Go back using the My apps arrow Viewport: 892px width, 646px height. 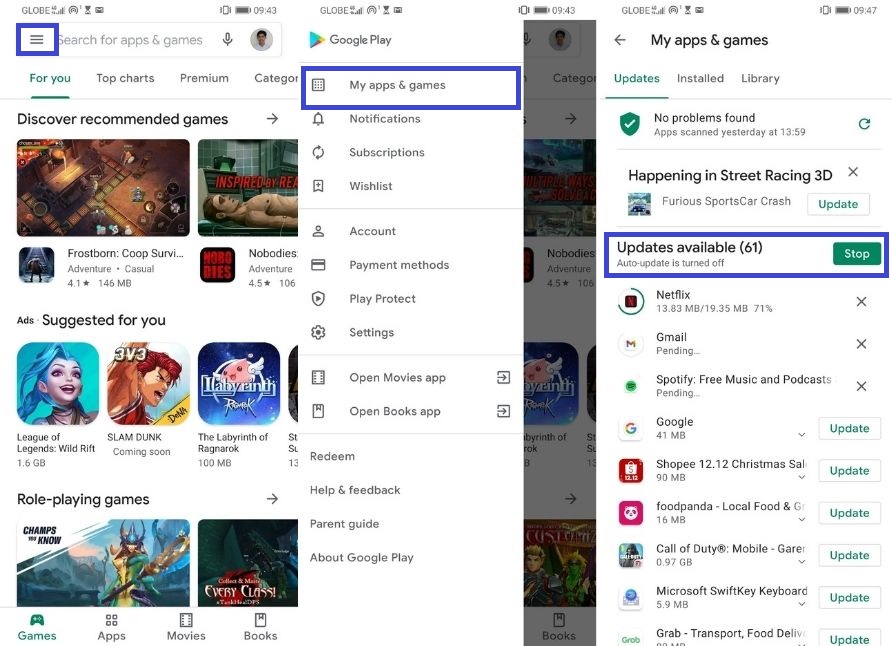[x=620, y=40]
